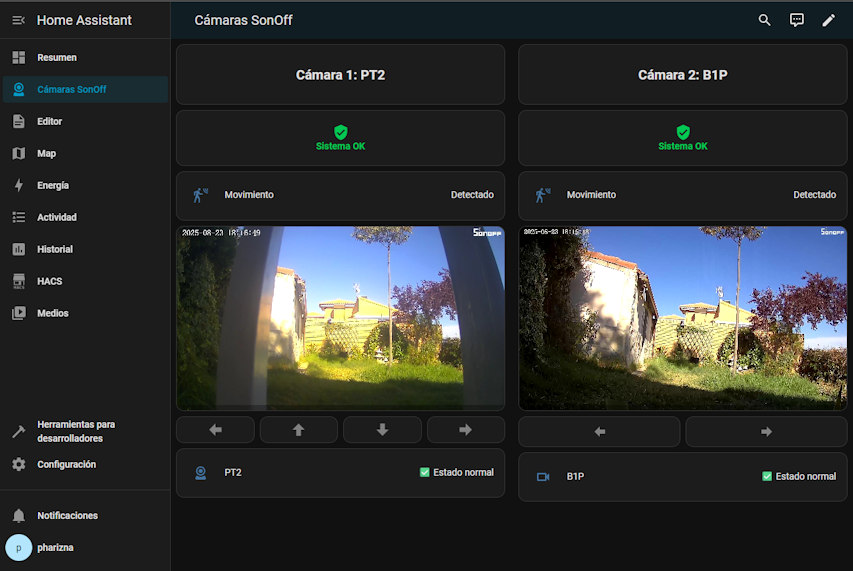Click the lightning bolt Energía icon
853x571 pixels.
point(18,185)
